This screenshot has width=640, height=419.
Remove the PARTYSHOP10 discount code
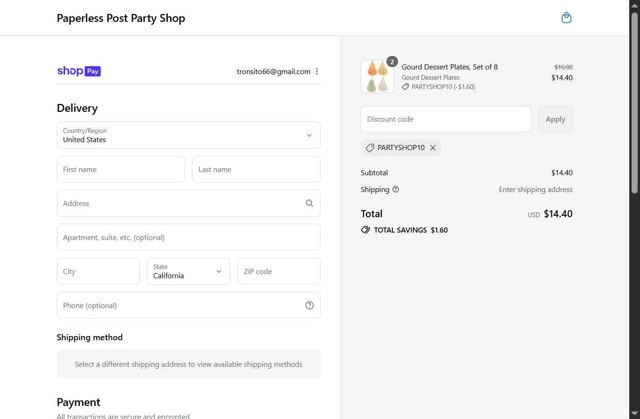pyautogui.click(x=433, y=147)
